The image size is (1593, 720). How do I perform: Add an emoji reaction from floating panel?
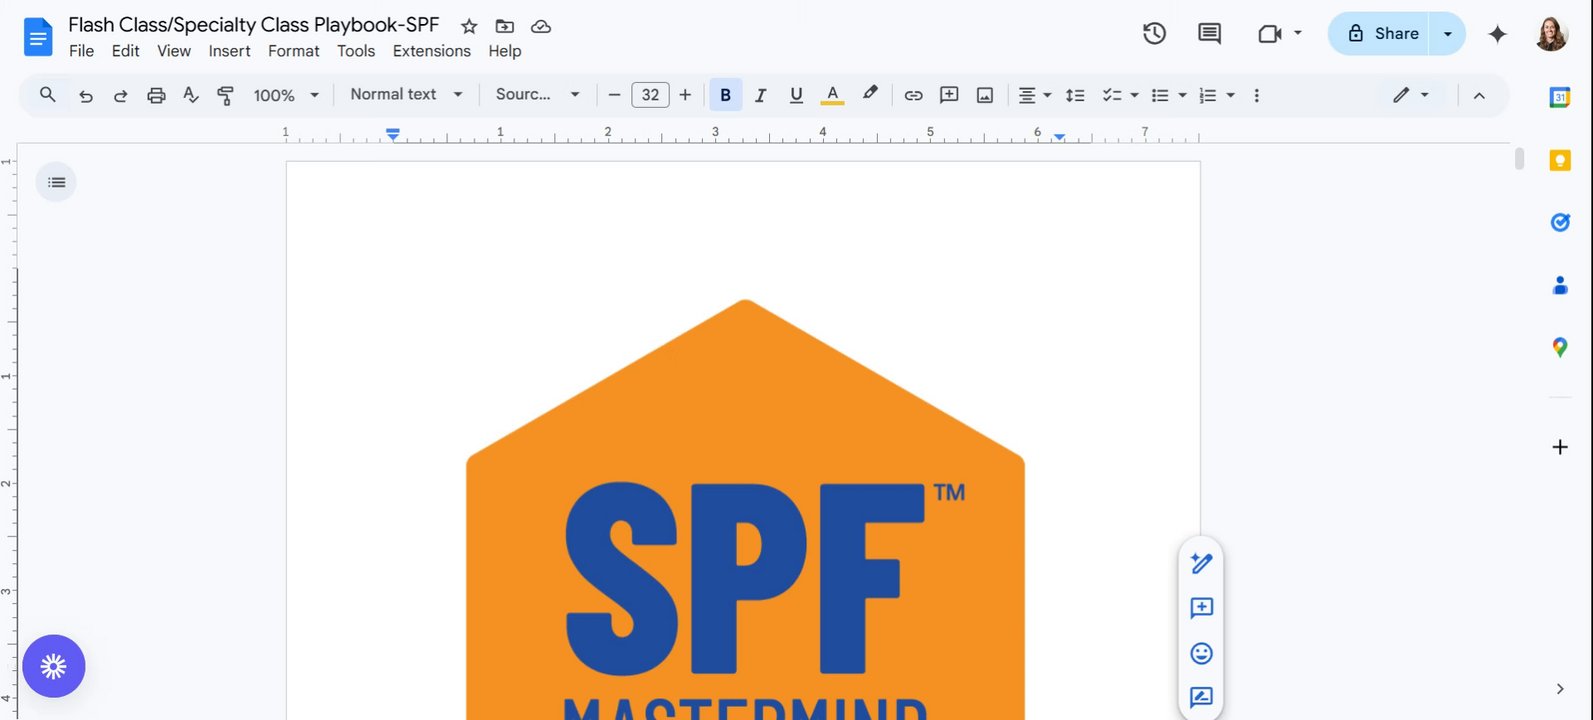click(1201, 653)
